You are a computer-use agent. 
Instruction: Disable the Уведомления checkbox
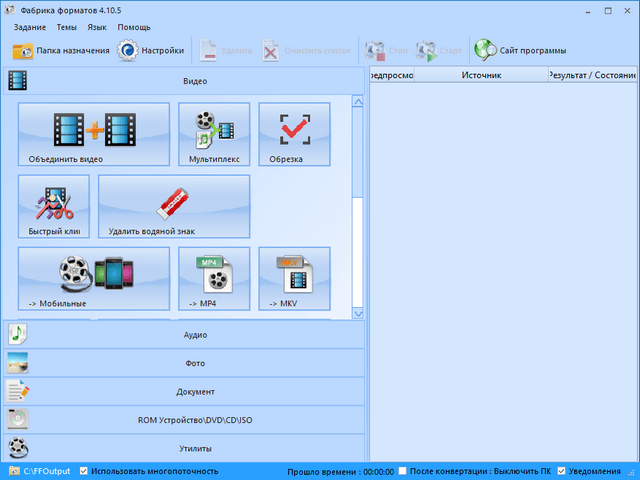562,470
